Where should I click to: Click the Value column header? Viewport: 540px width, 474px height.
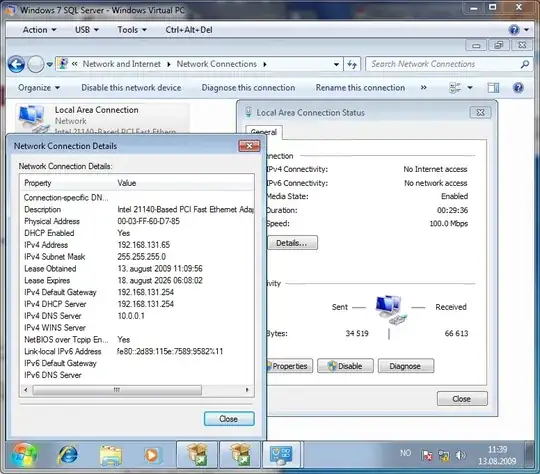click(x=184, y=183)
